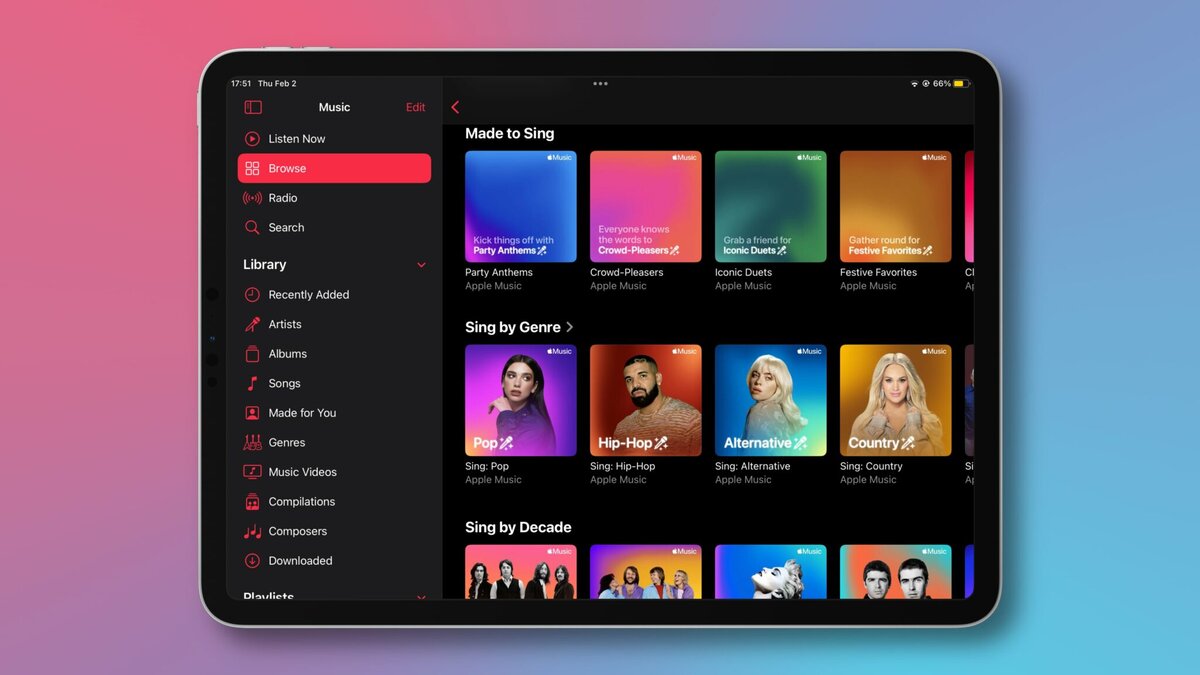The width and height of the screenshot is (1200, 675).
Task: Click the 'Sing by Decade' heading
Action: click(x=518, y=528)
